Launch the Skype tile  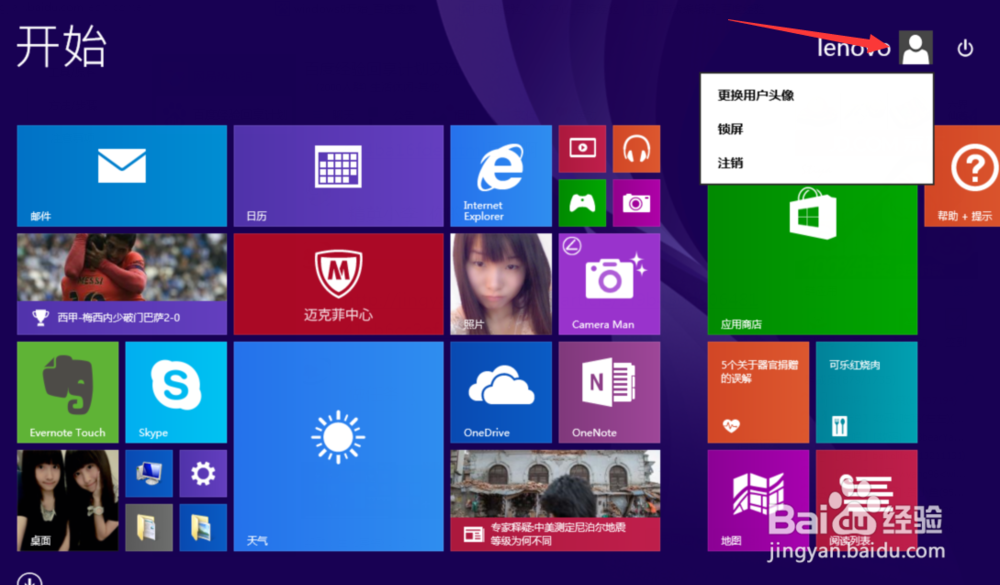coord(176,392)
